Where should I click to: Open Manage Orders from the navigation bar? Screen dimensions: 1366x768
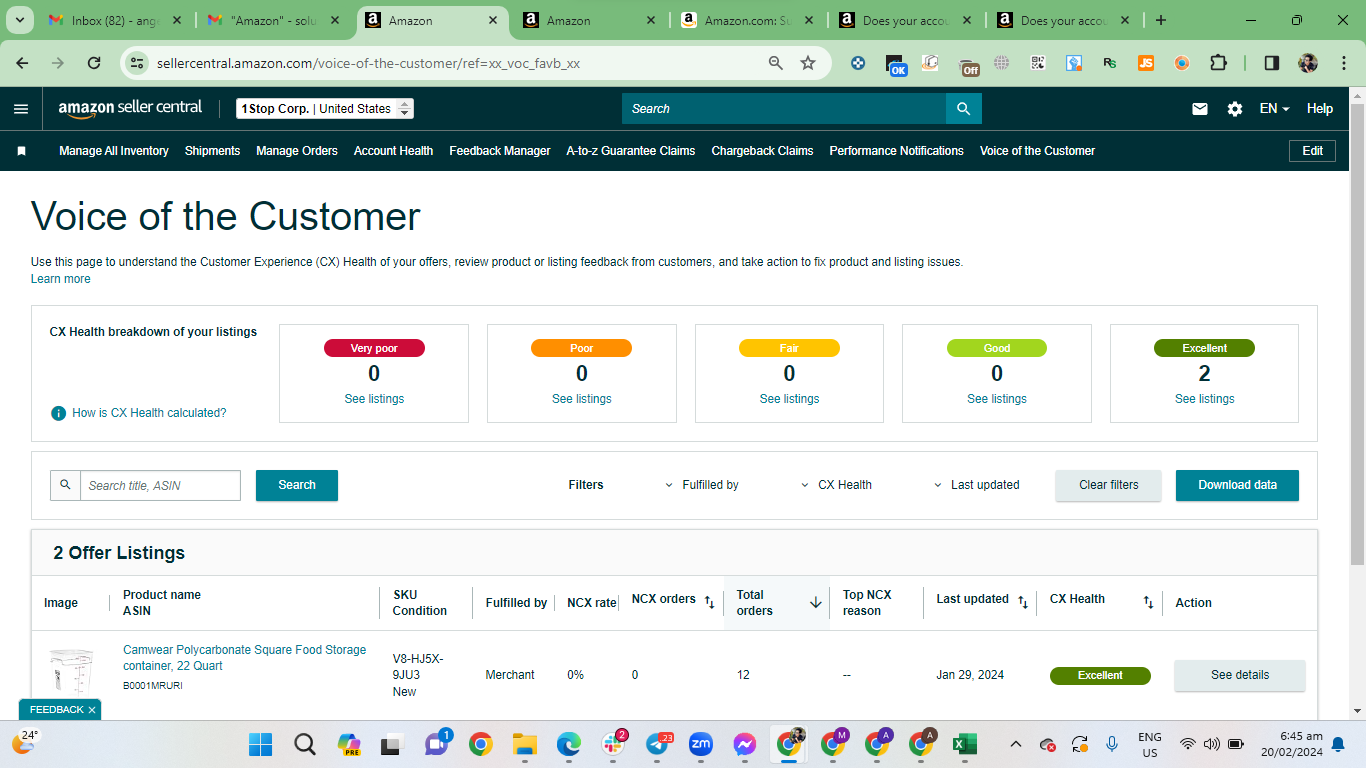pyautogui.click(x=297, y=151)
